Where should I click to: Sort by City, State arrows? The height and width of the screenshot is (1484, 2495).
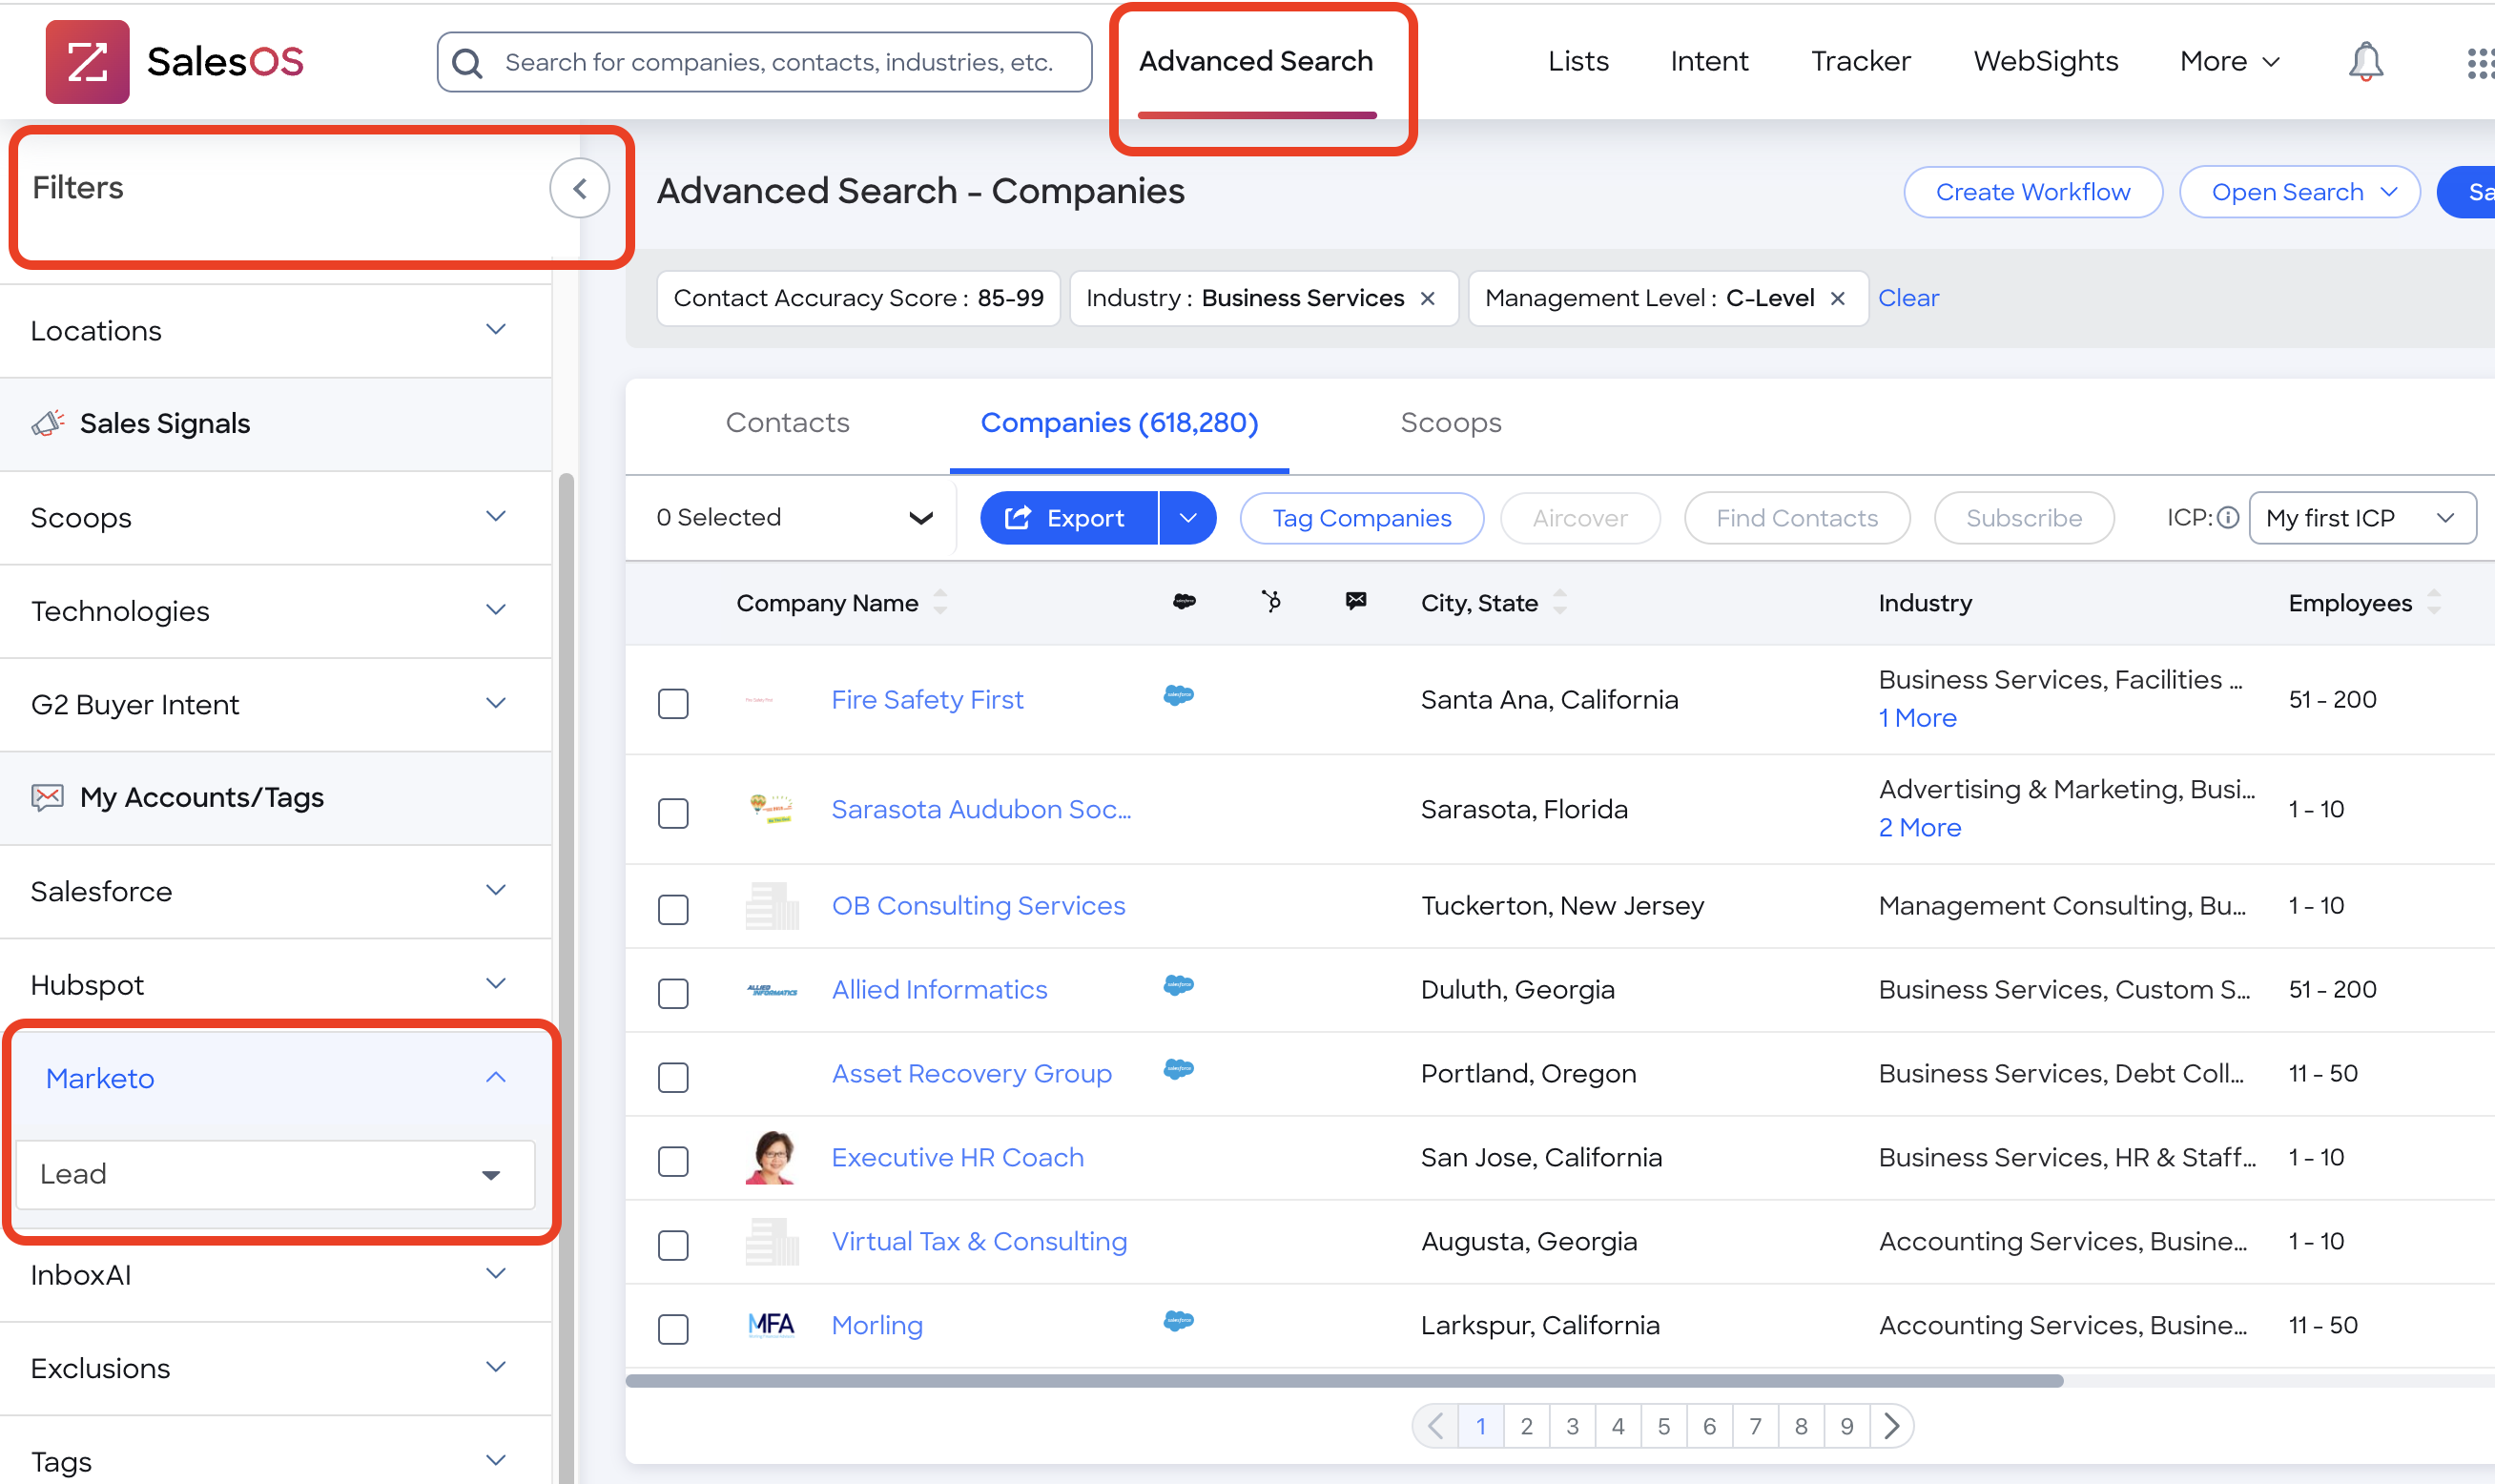point(1560,602)
